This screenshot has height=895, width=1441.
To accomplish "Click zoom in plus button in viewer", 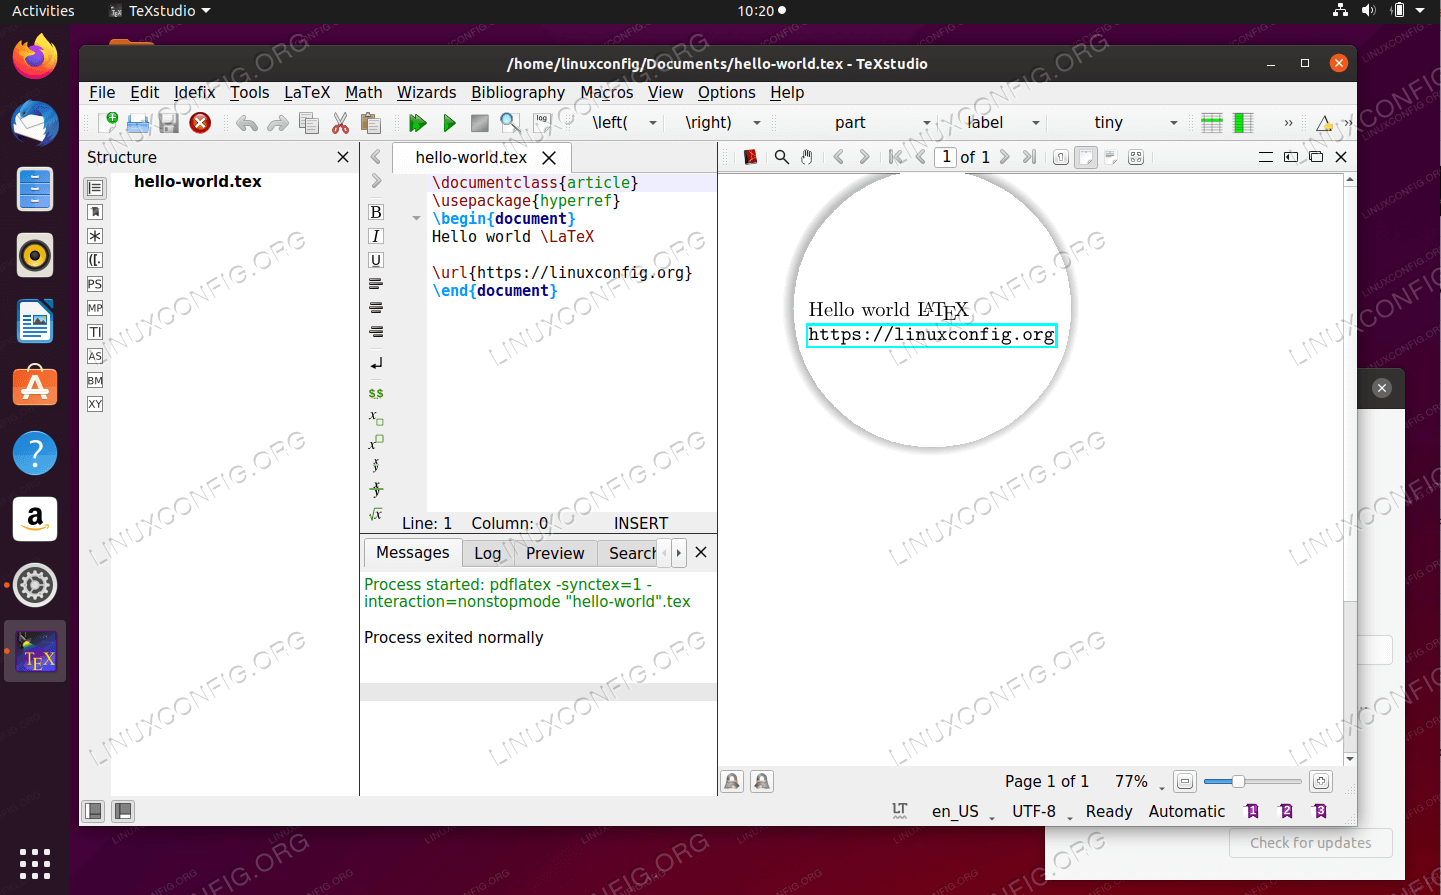I will point(1321,782).
